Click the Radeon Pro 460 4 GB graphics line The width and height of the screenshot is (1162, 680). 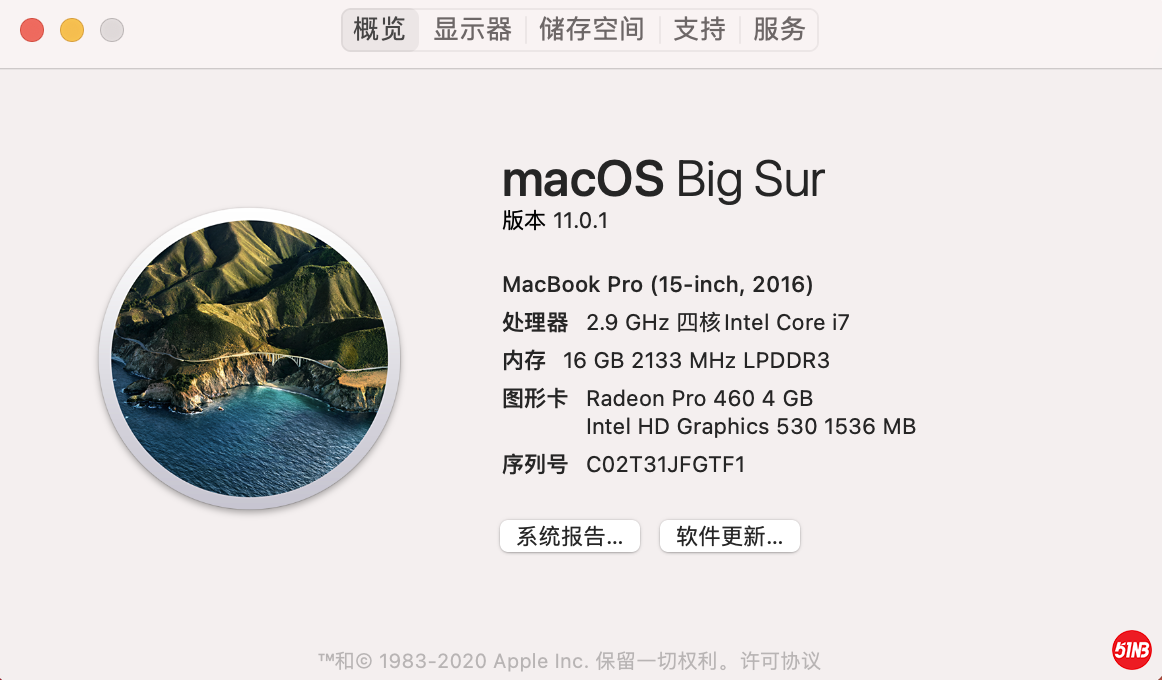click(699, 398)
